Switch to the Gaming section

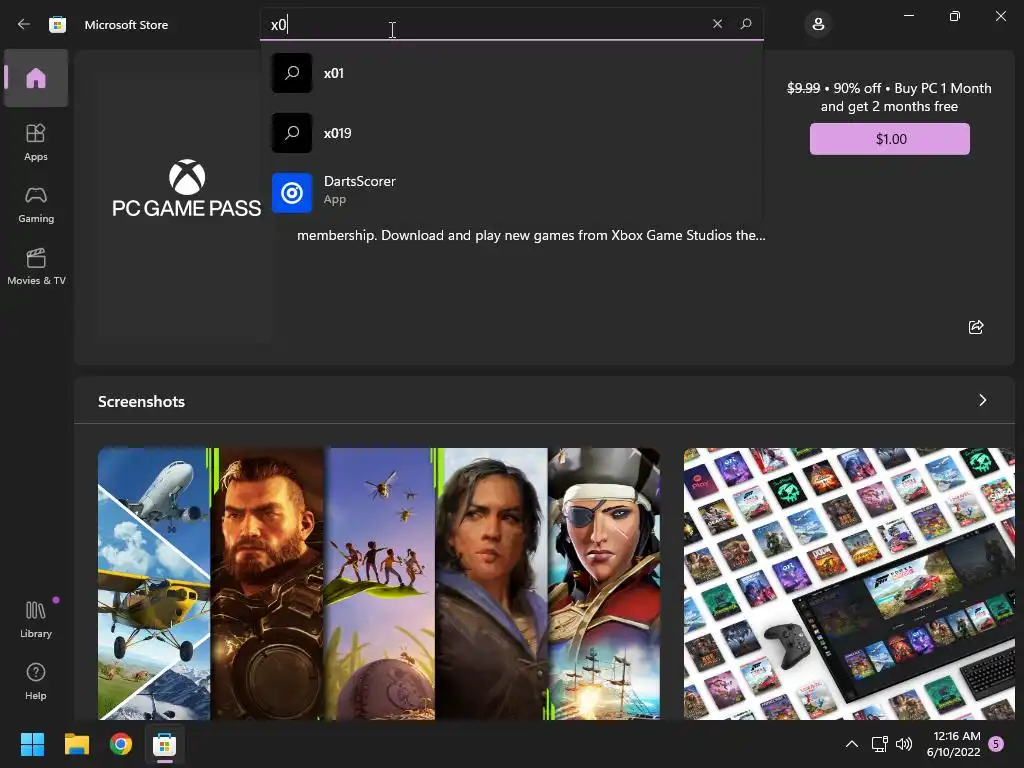click(36, 204)
